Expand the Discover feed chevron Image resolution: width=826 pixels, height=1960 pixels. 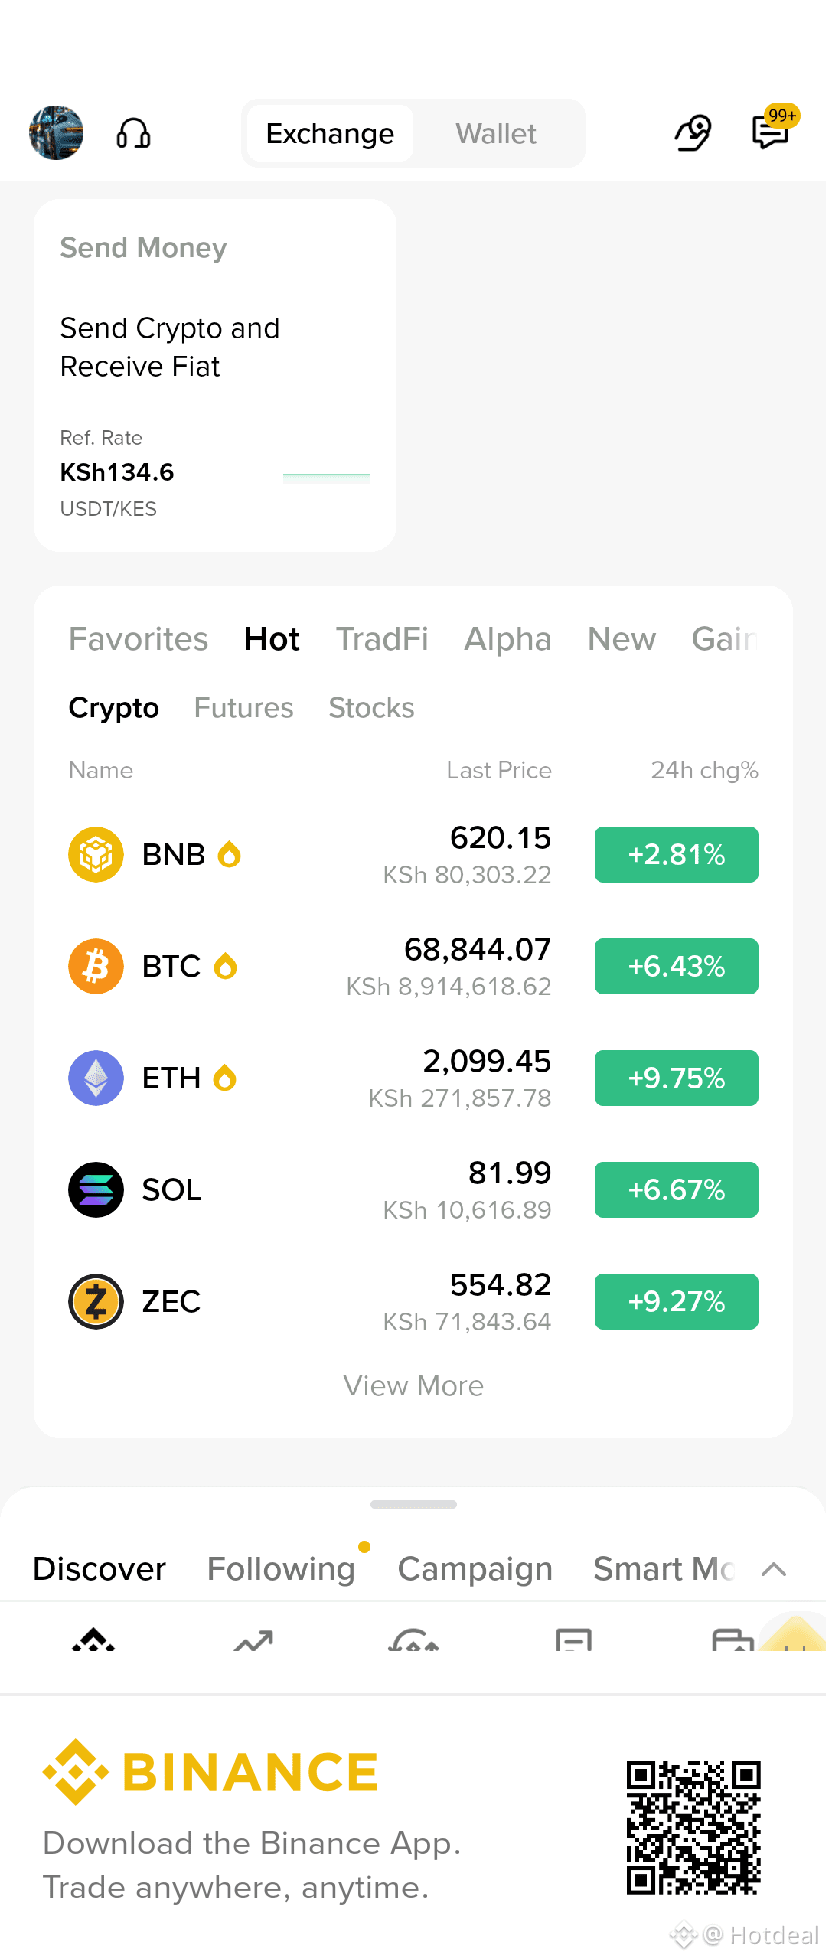(774, 1569)
